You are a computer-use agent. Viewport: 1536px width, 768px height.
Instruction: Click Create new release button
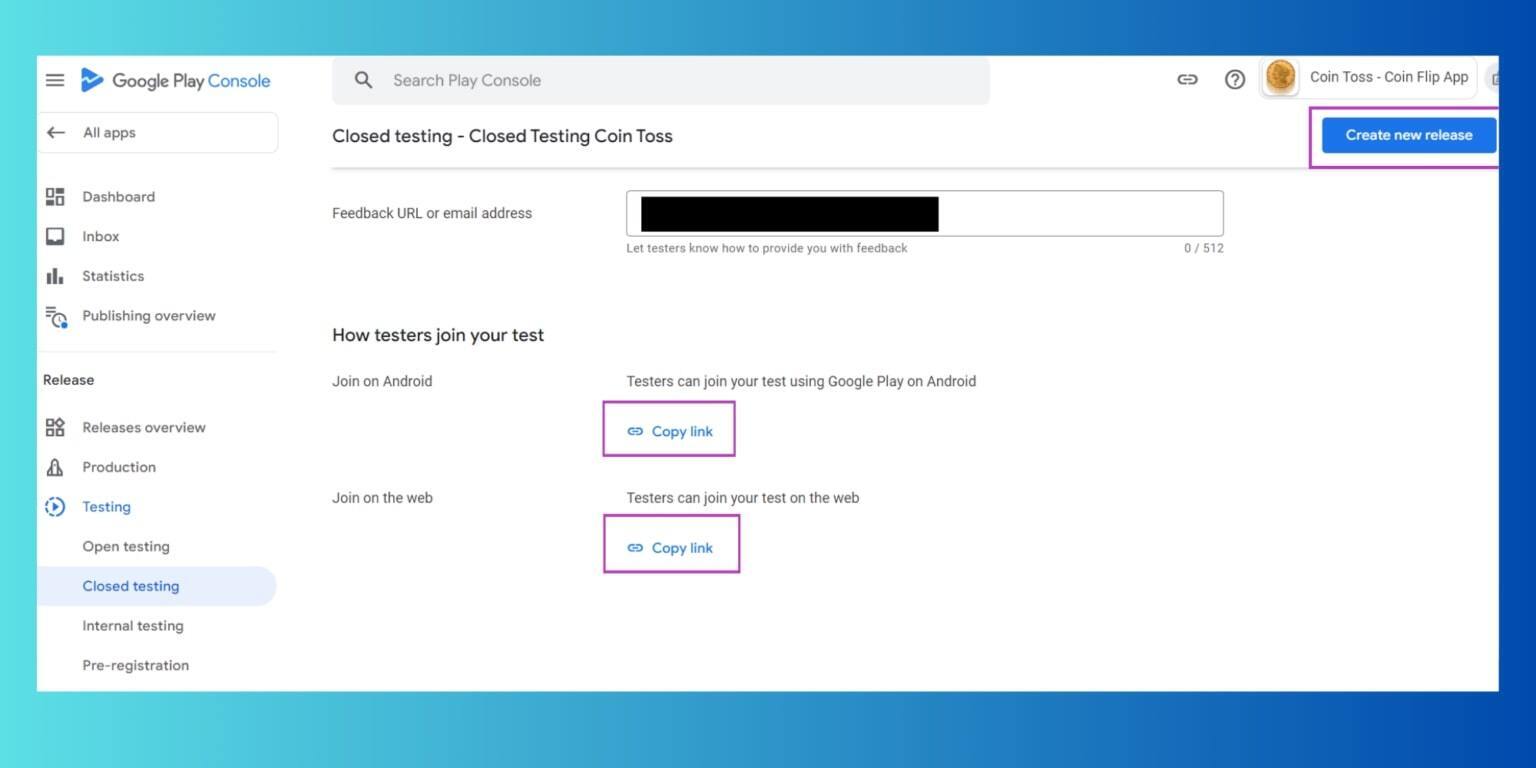(1408, 135)
